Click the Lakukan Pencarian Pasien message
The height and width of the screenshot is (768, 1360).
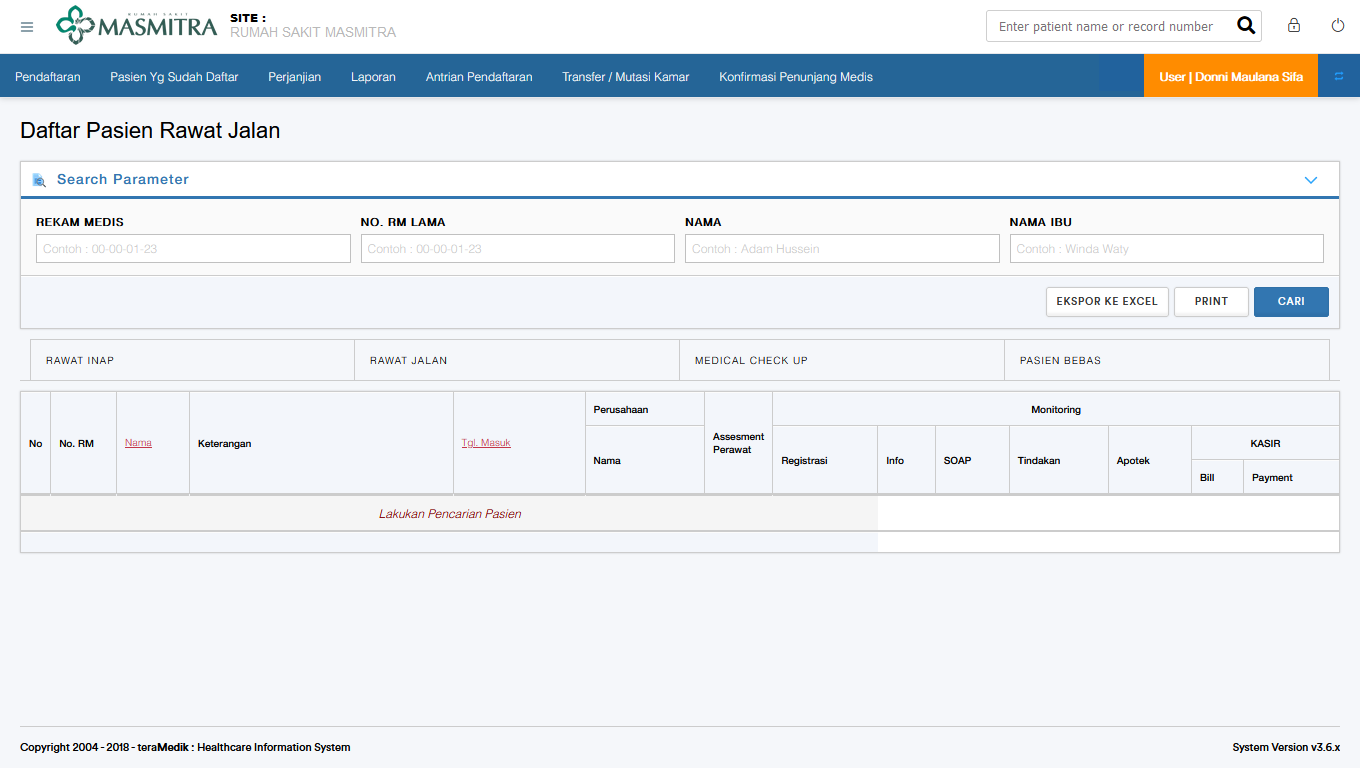[450, 514]
